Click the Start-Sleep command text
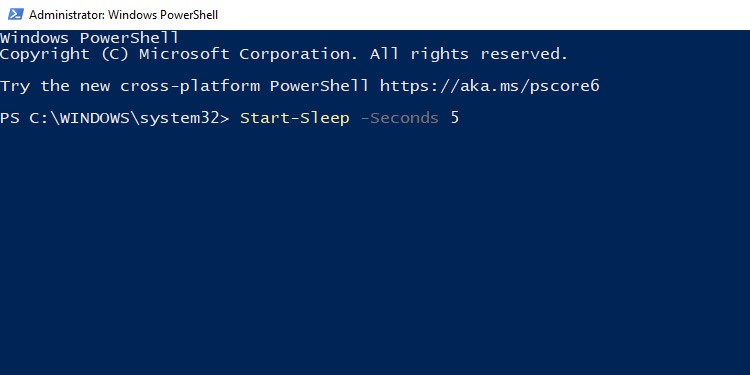 click(x=295, y=118)
